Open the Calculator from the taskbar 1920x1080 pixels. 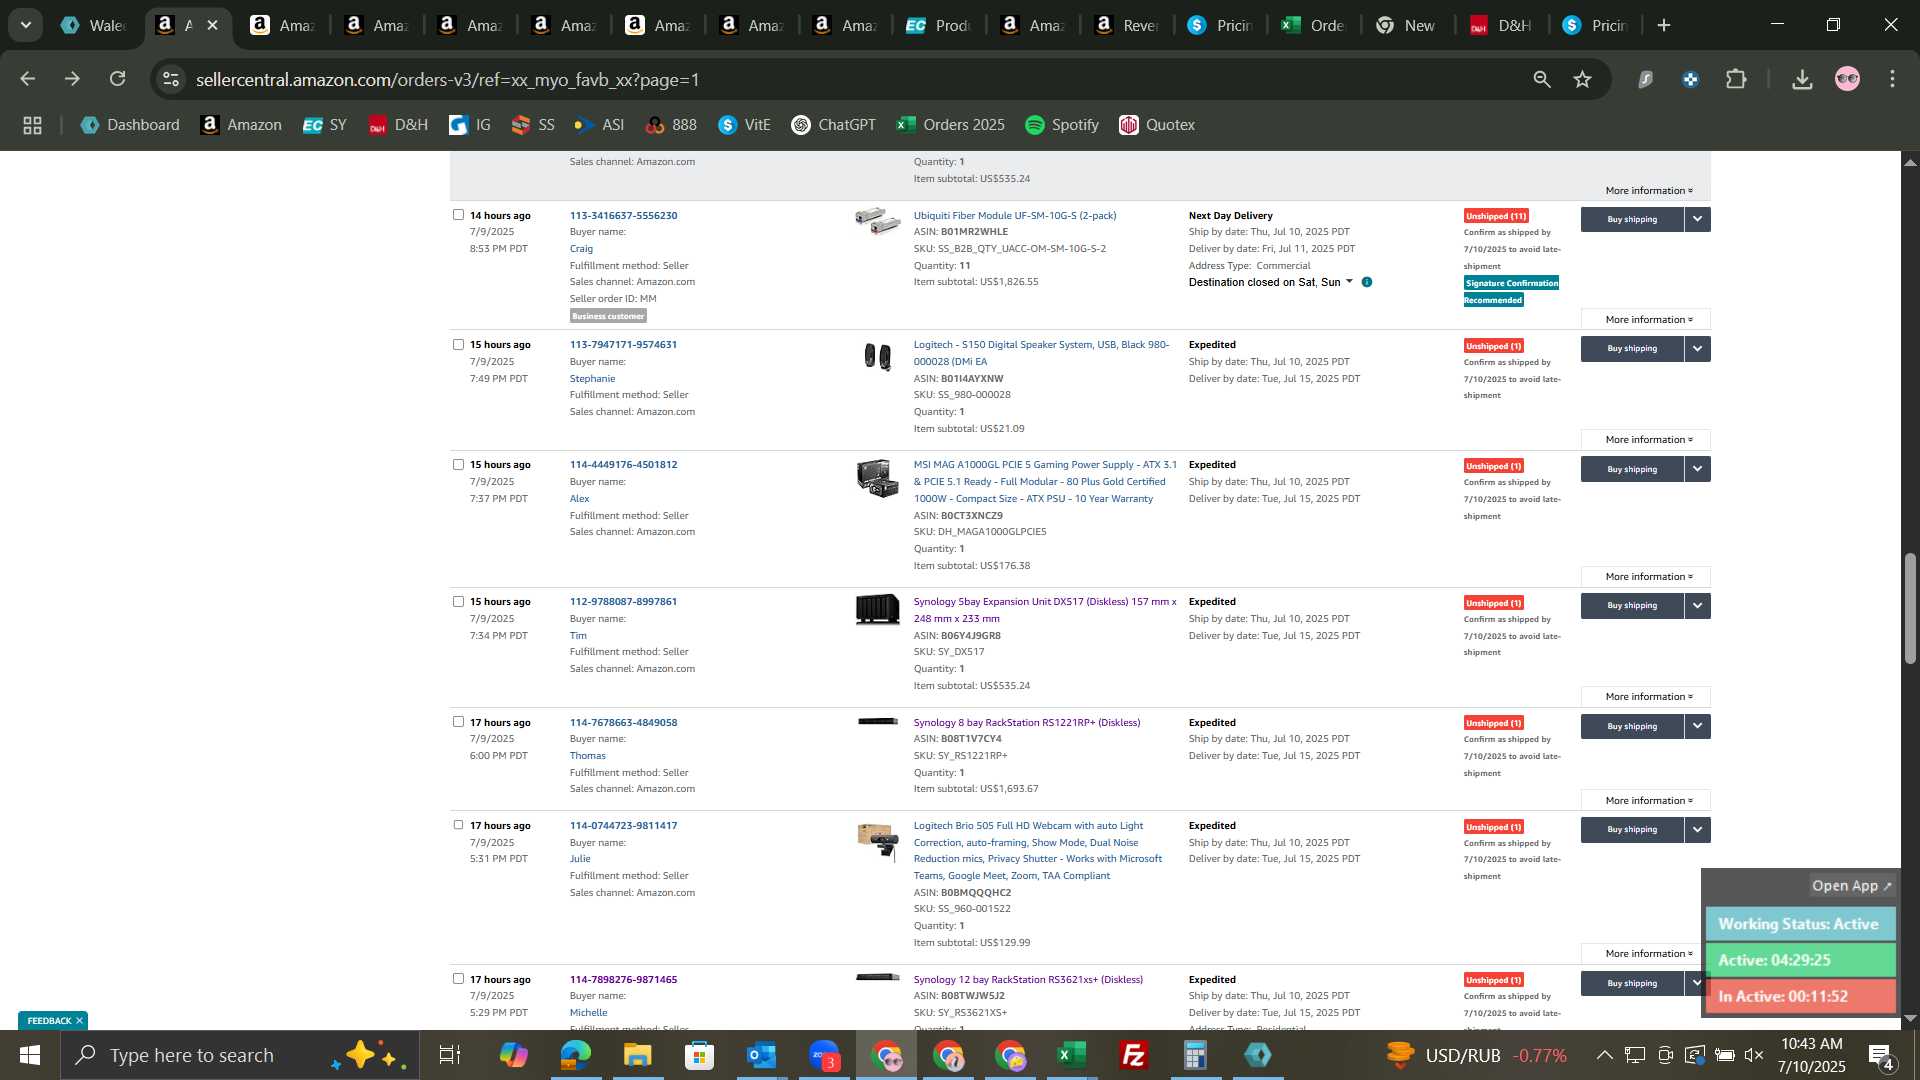coord(1196,1055)
